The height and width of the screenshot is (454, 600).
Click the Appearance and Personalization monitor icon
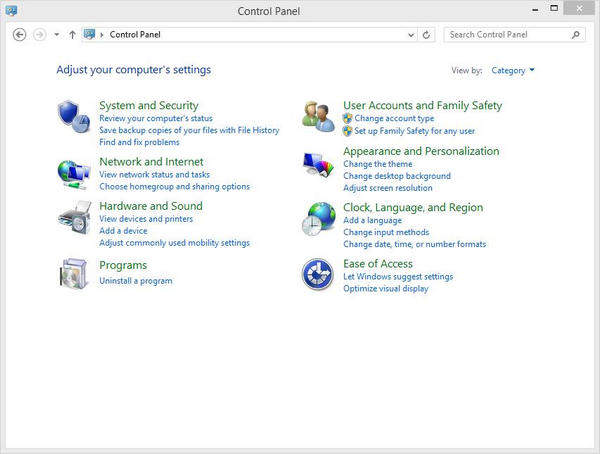point(318,165)
